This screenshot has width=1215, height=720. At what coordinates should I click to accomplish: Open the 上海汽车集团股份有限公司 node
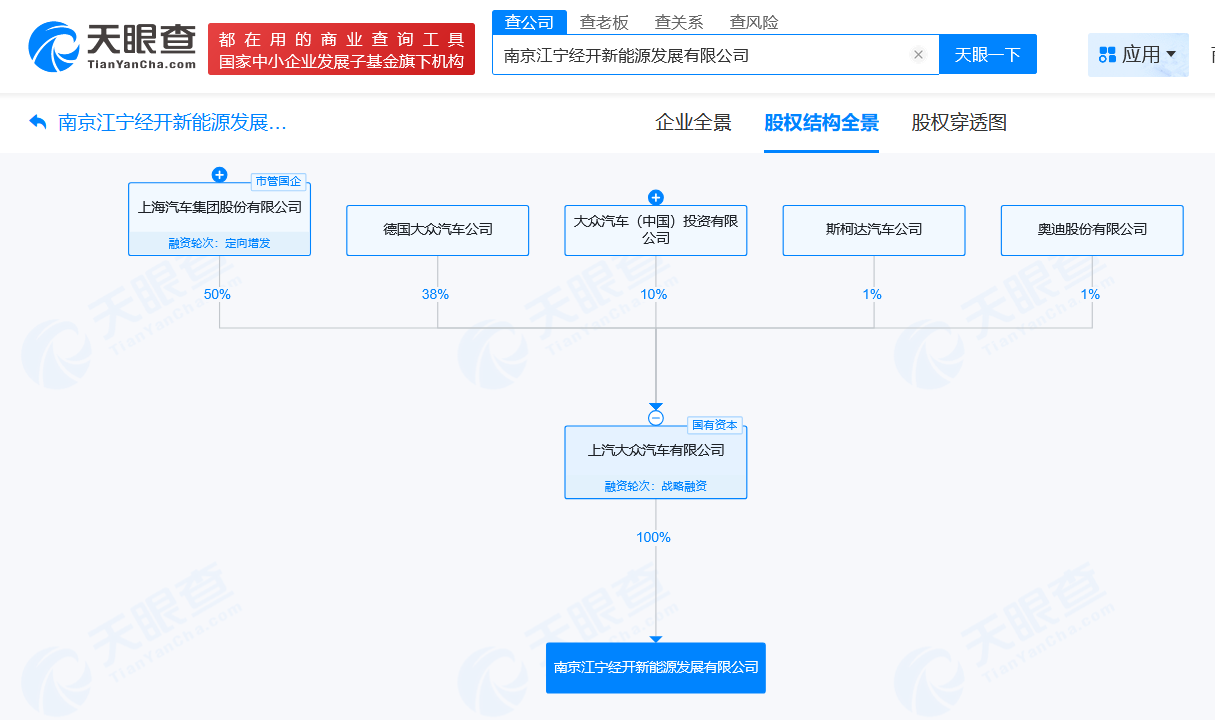click(x=219, y=219)
